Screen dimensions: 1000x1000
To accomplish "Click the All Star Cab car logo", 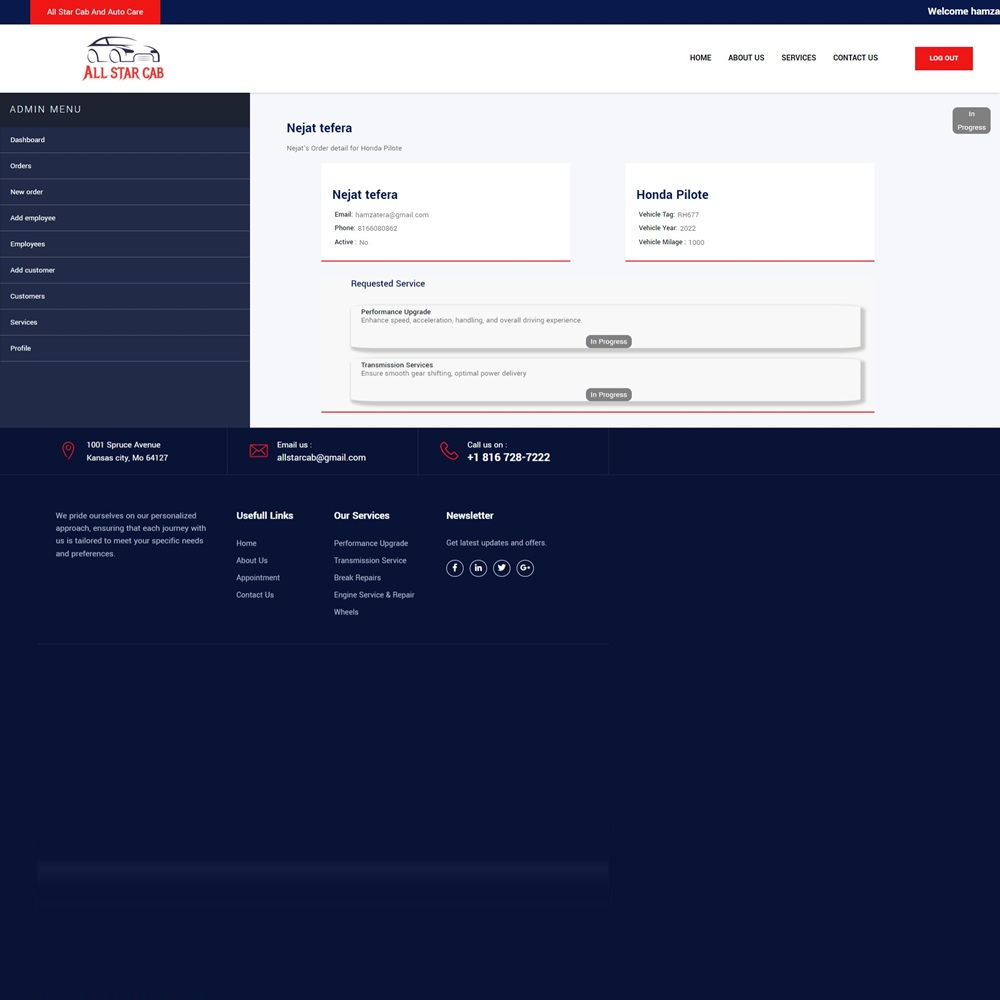I will pyautogui.click(x=123, y=58).
